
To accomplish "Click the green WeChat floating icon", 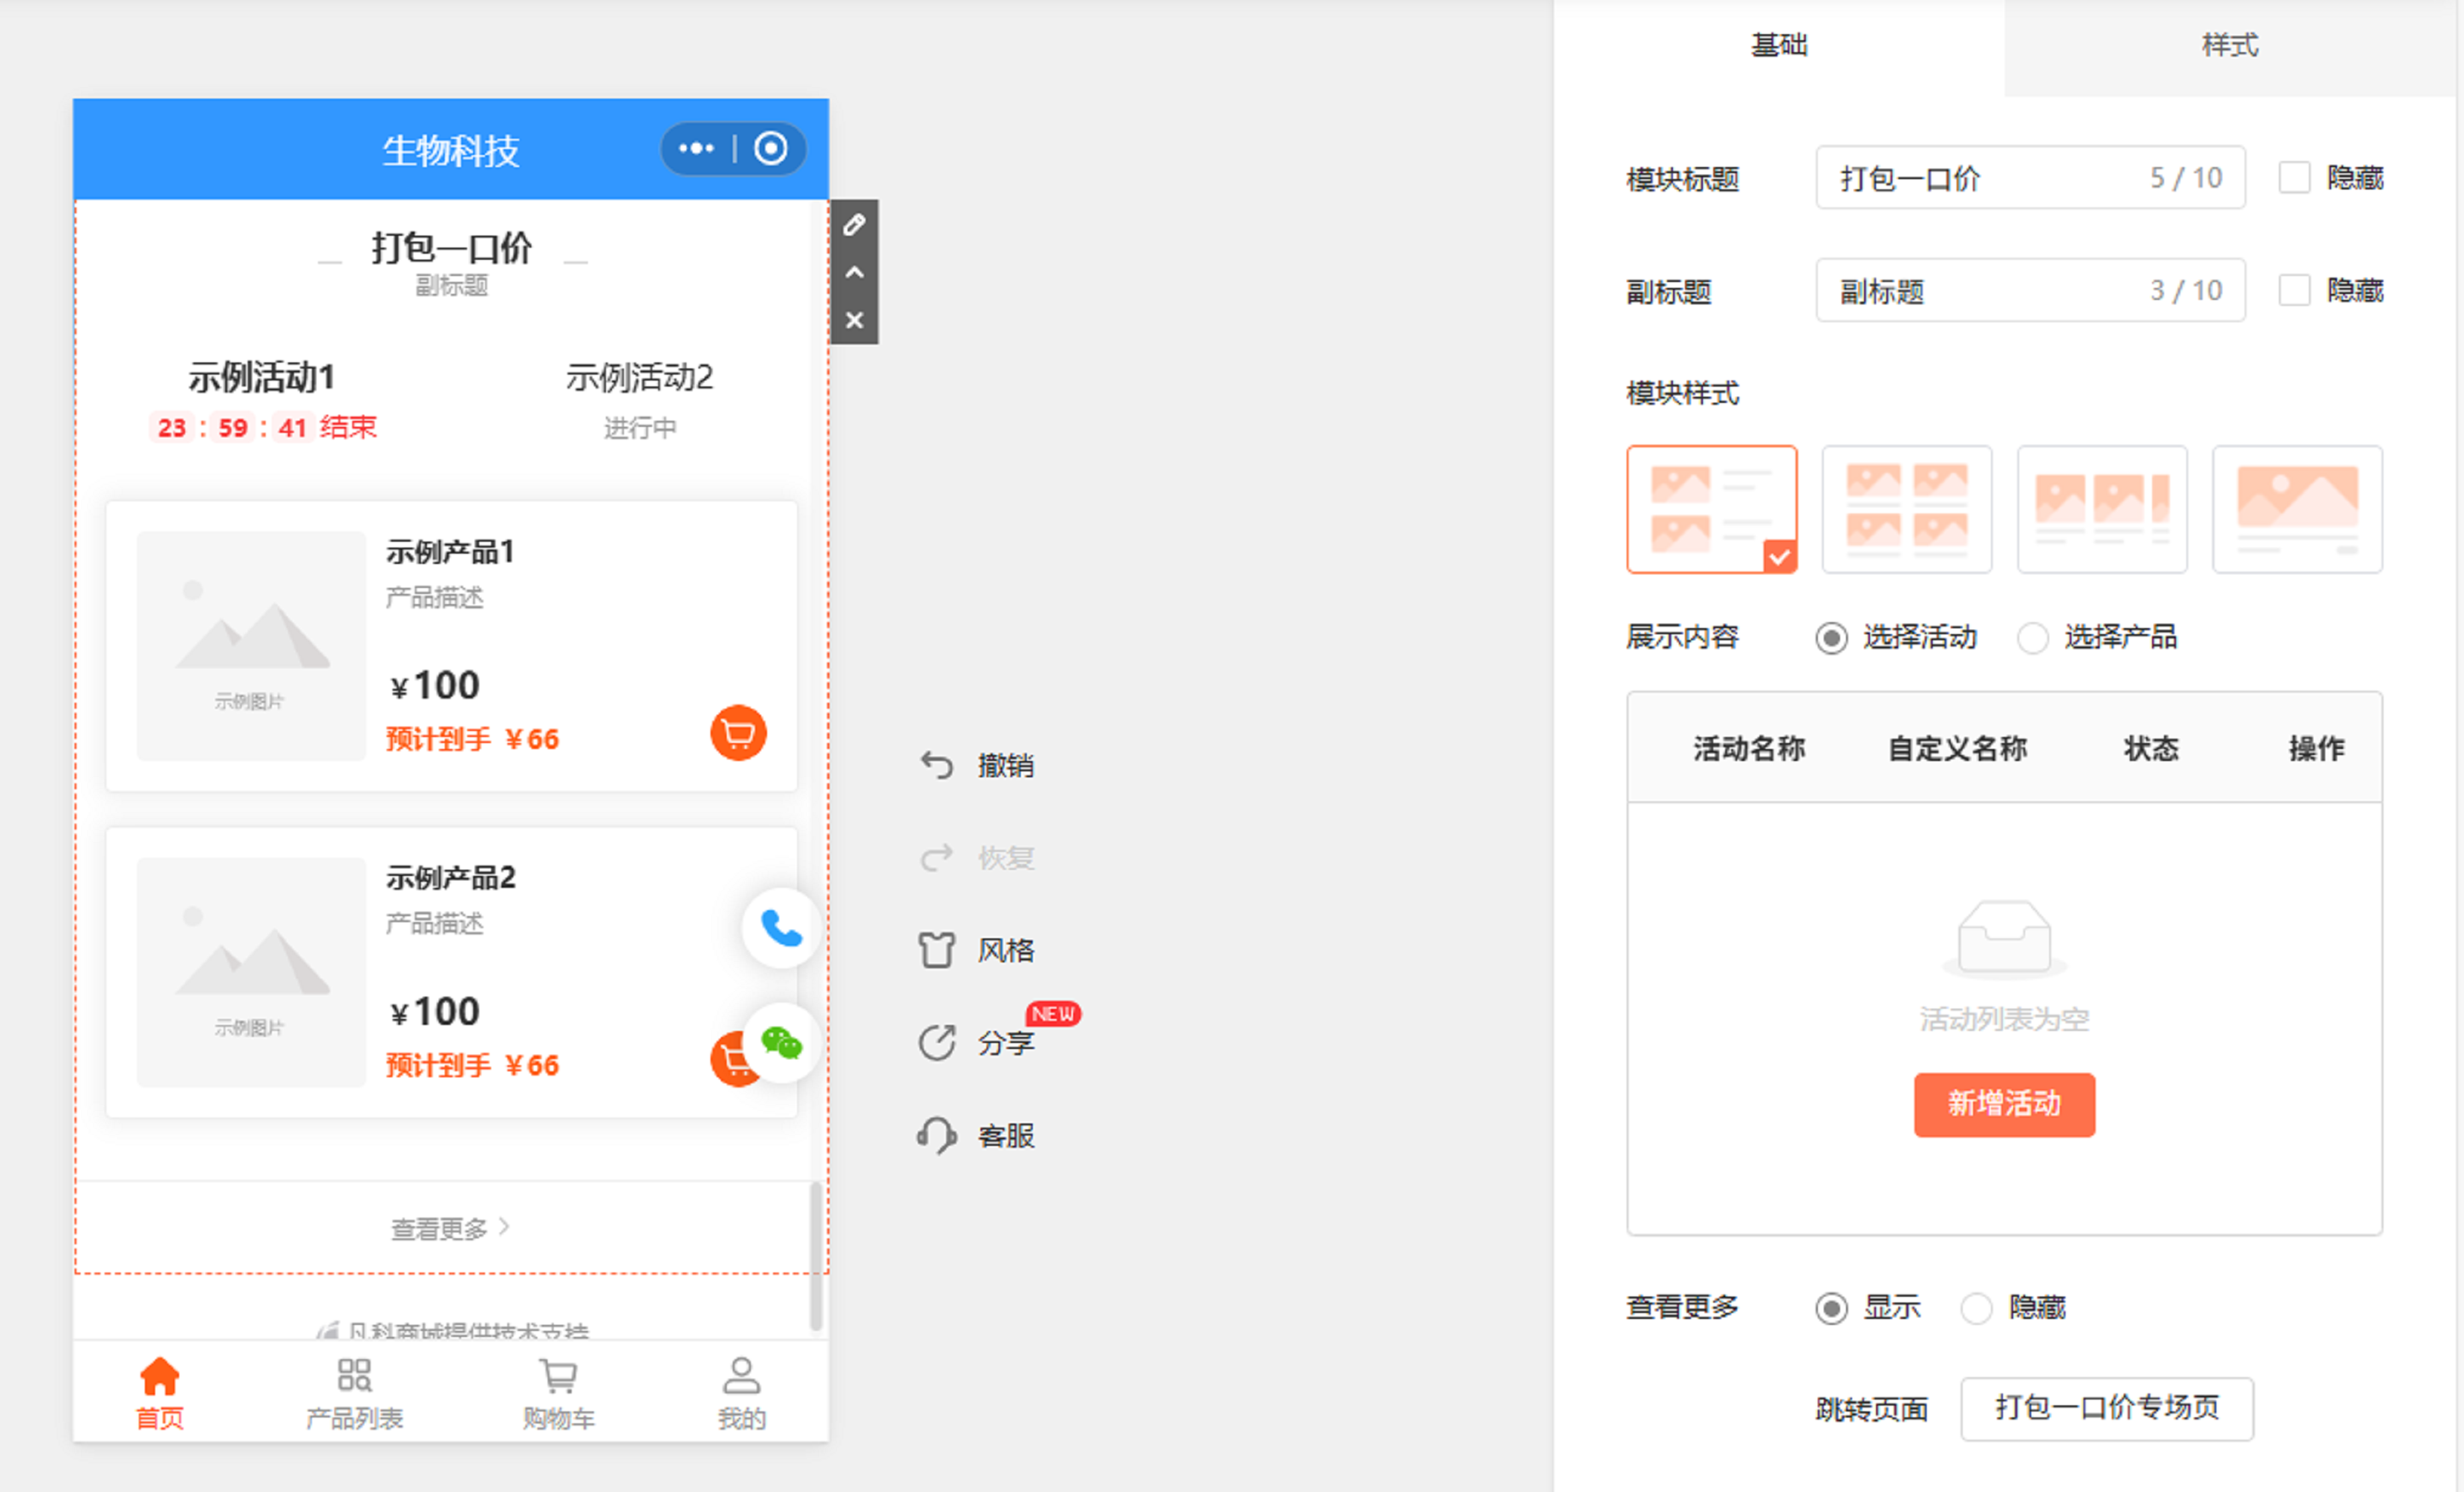I will click(x=781, y=1044).
